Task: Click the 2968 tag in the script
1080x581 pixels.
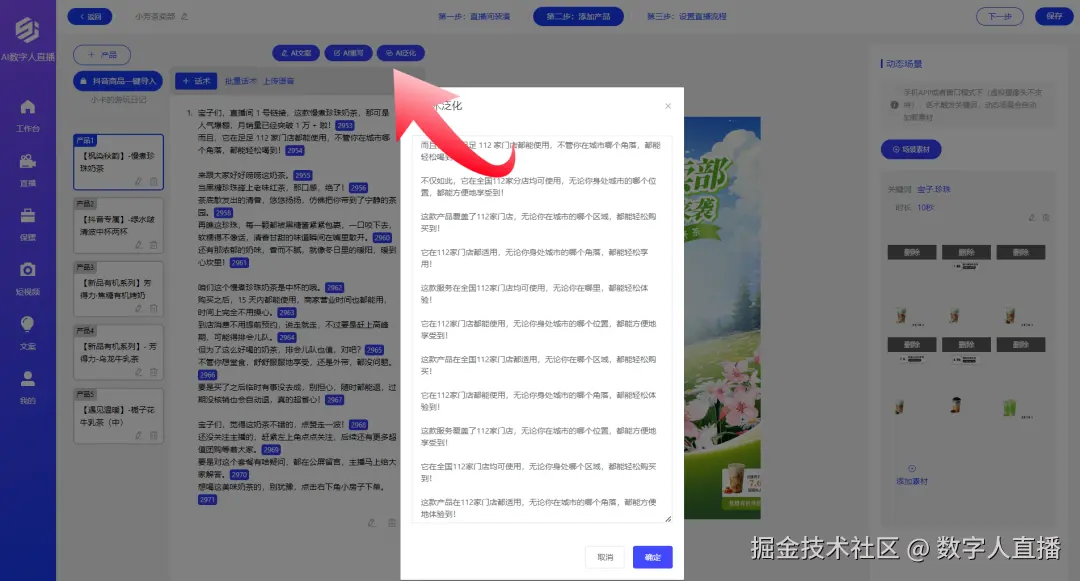Action: point(358,425)
